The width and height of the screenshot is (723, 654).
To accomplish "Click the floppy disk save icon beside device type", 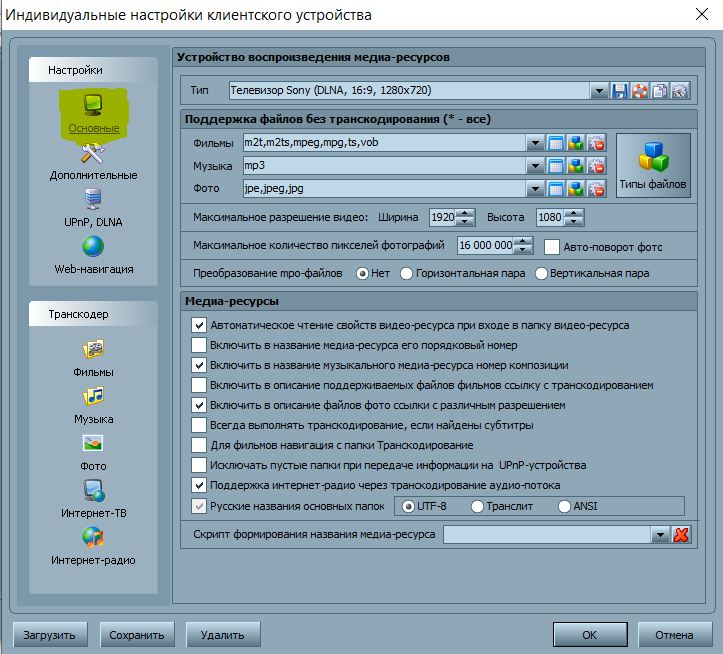I will pos(620,91).
